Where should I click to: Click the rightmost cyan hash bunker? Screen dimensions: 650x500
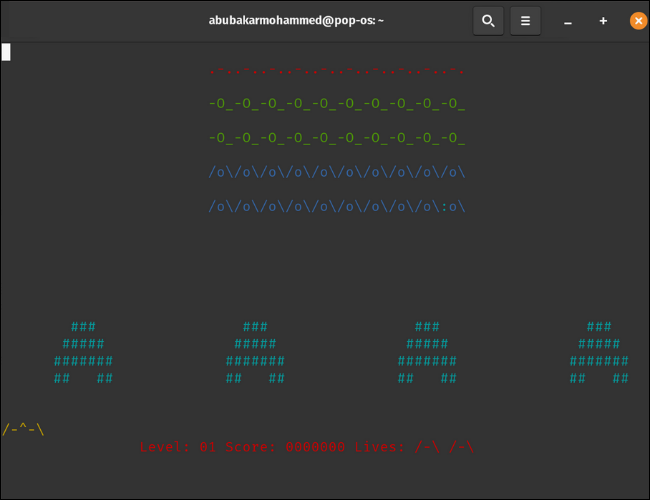599,353
